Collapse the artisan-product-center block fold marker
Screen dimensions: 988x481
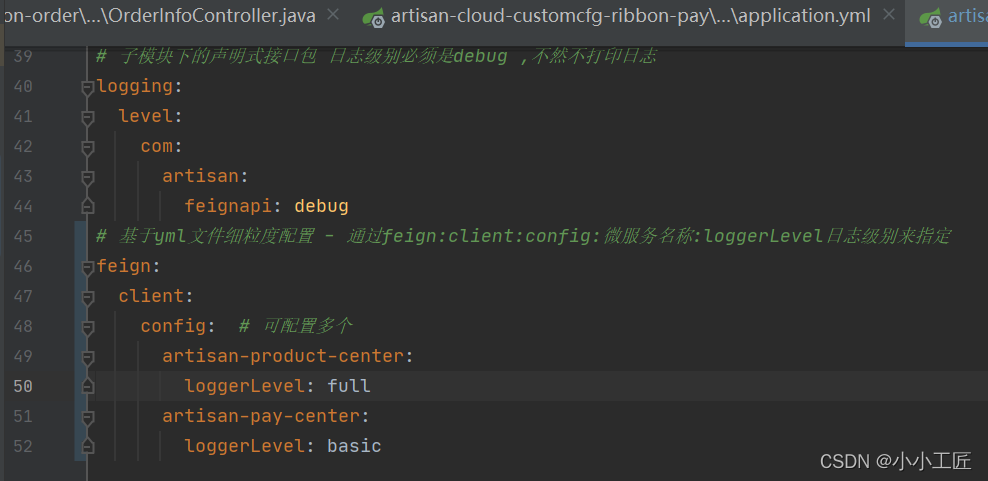[88, 357]
